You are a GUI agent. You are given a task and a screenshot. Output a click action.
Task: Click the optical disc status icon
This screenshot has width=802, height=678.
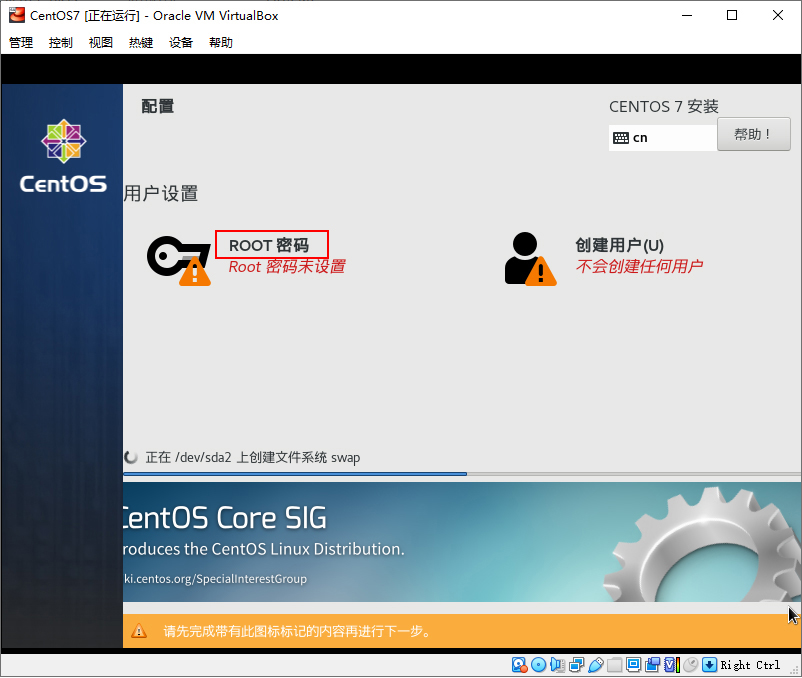537,664
